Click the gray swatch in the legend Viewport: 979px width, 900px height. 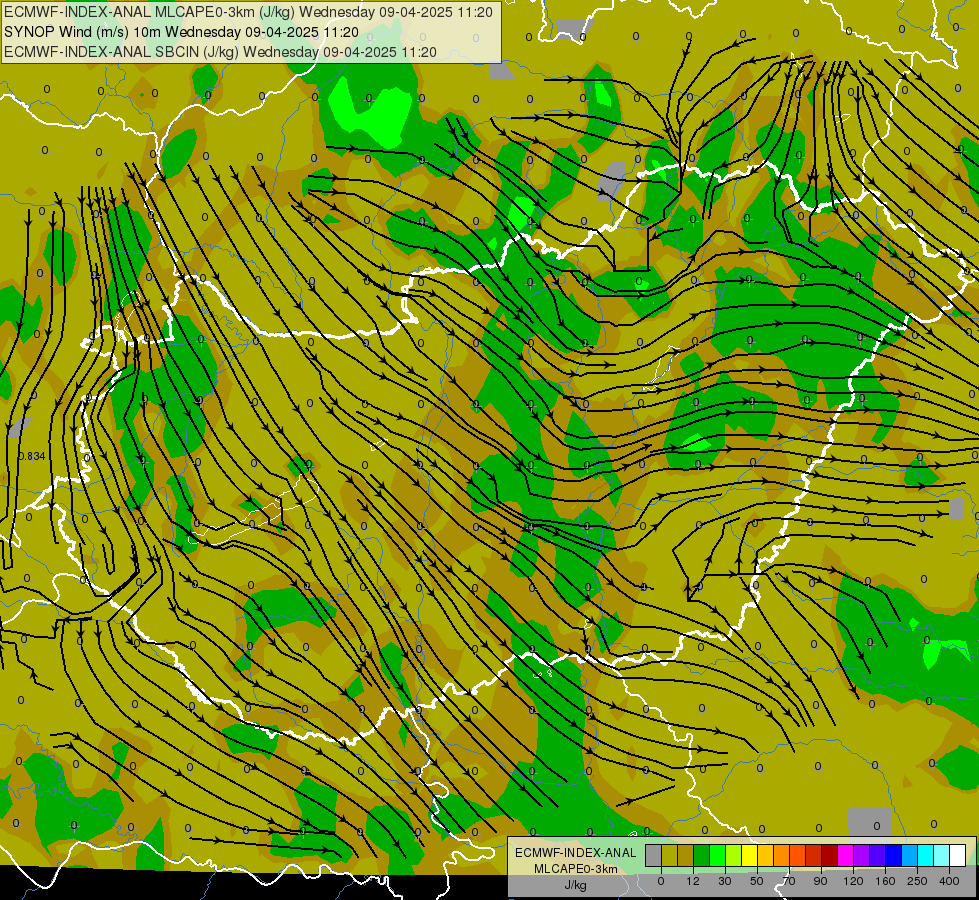653,855
